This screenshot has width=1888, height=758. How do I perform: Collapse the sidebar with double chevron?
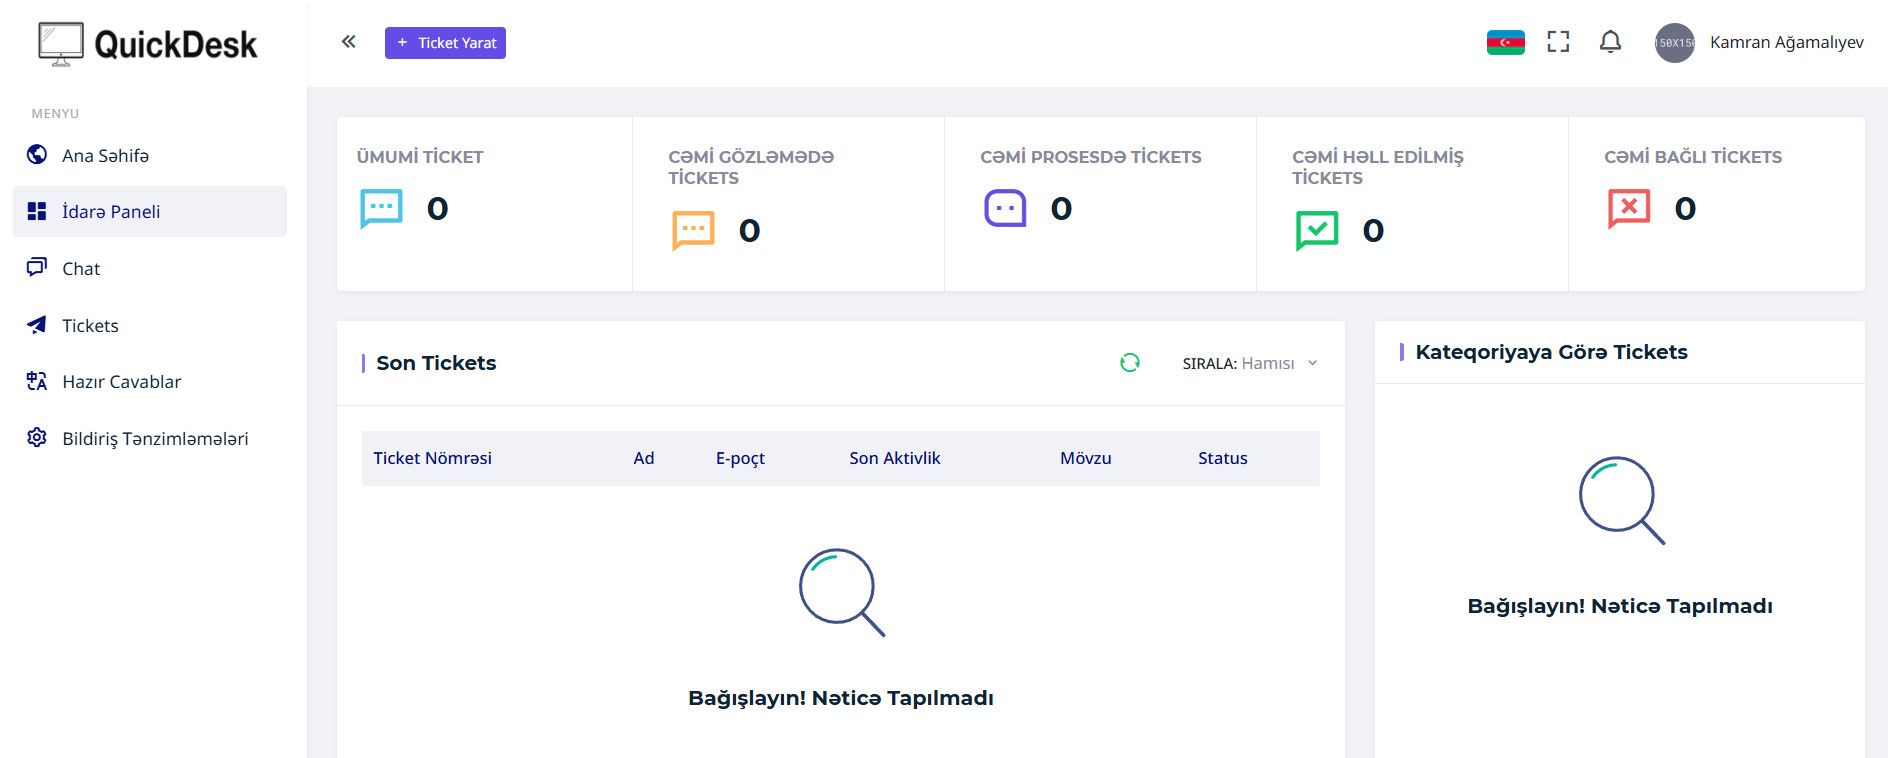pos(348,42)
